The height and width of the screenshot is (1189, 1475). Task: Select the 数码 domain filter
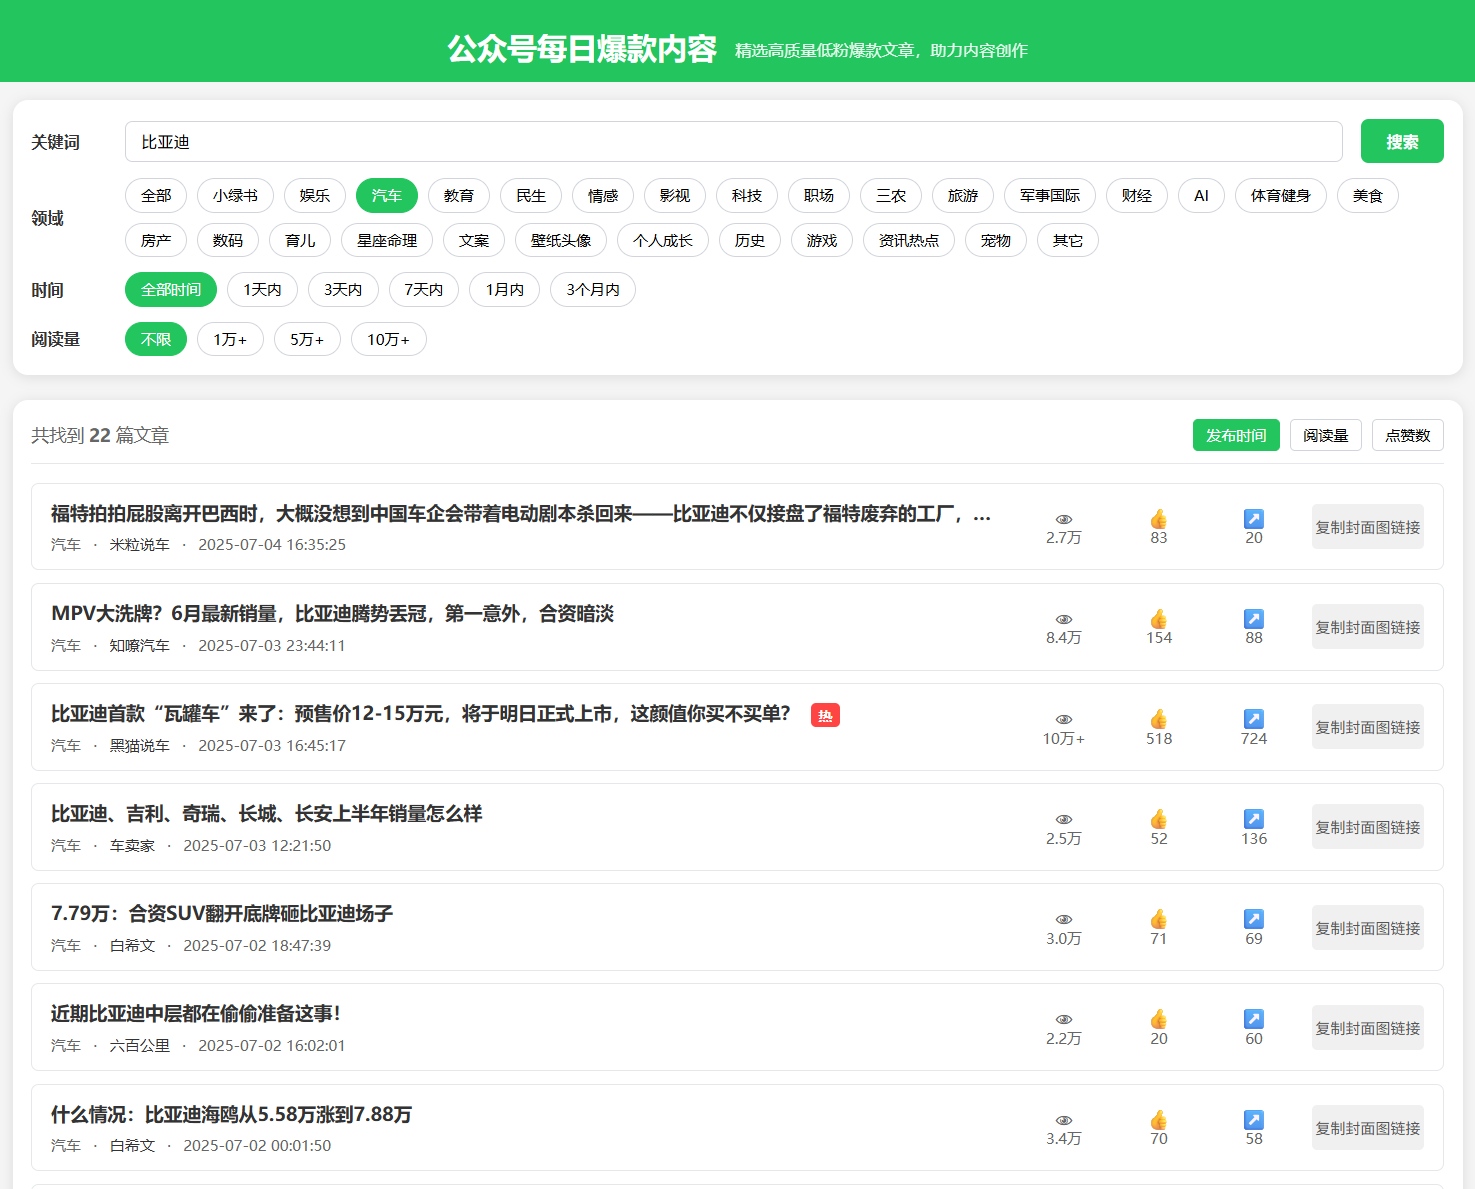coord(228,241)
